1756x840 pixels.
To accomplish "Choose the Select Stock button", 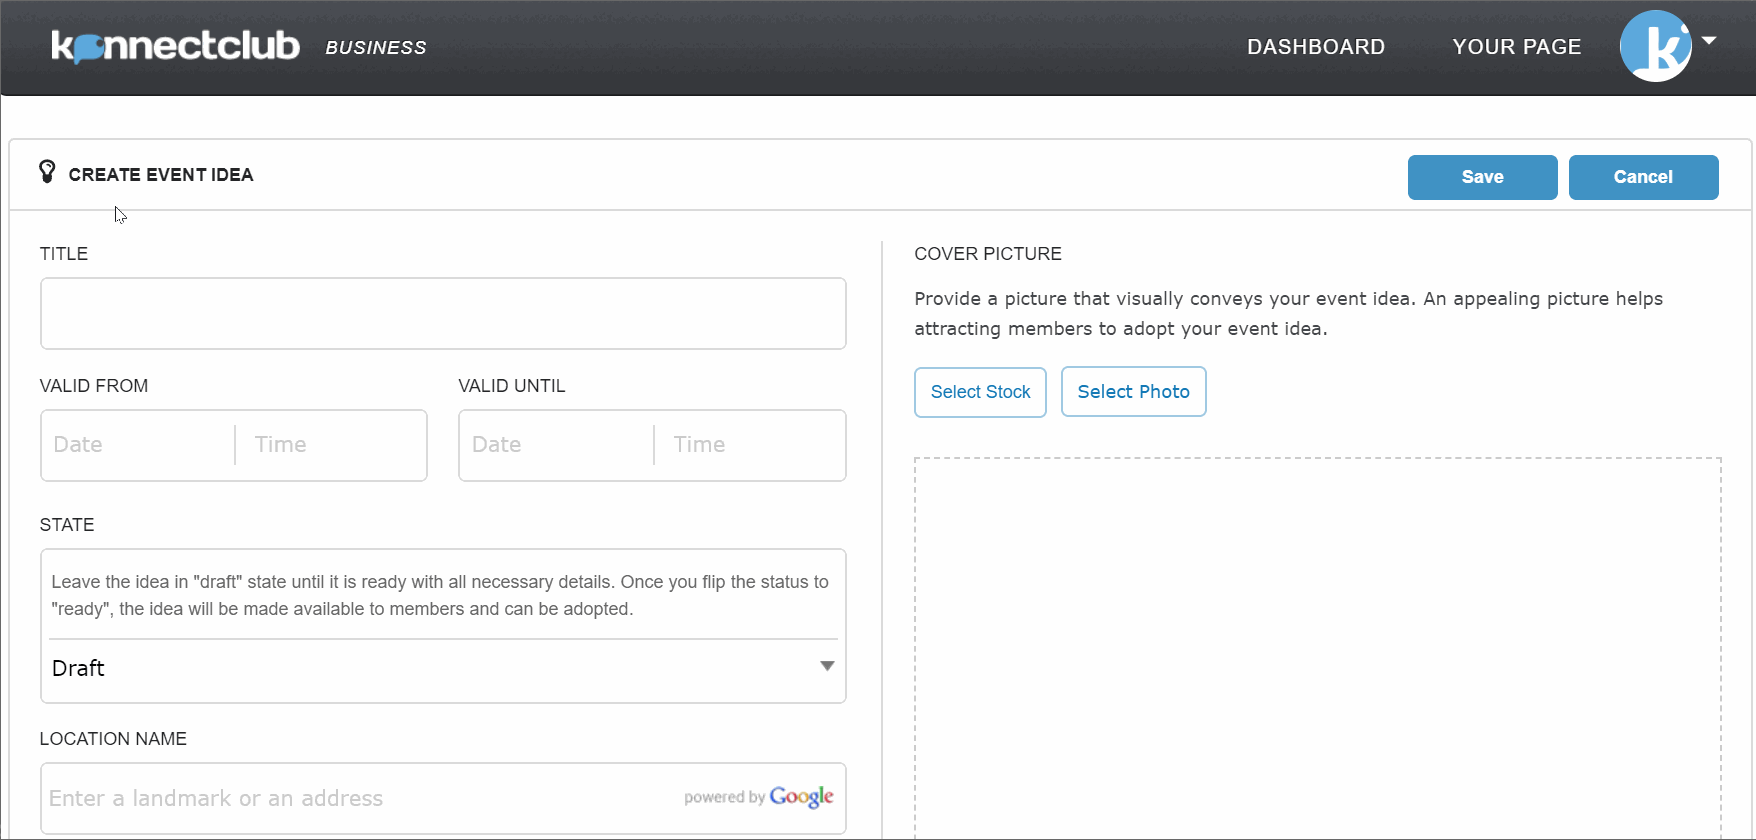I will [x=980, y=392].
